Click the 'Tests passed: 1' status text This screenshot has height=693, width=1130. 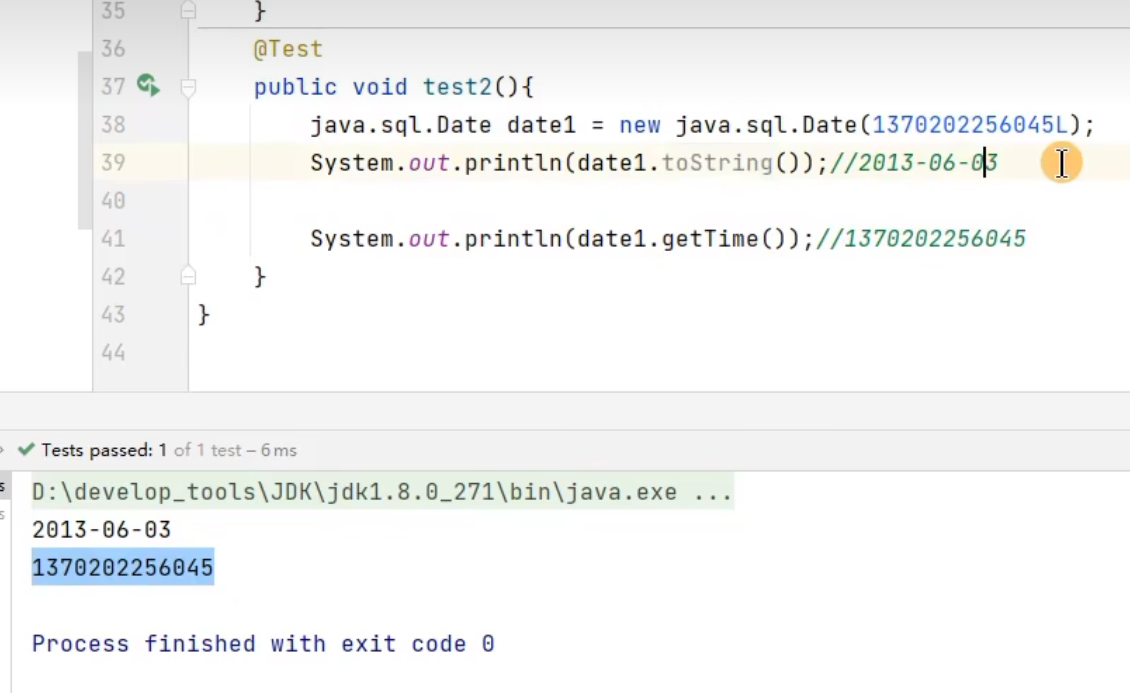104,450
